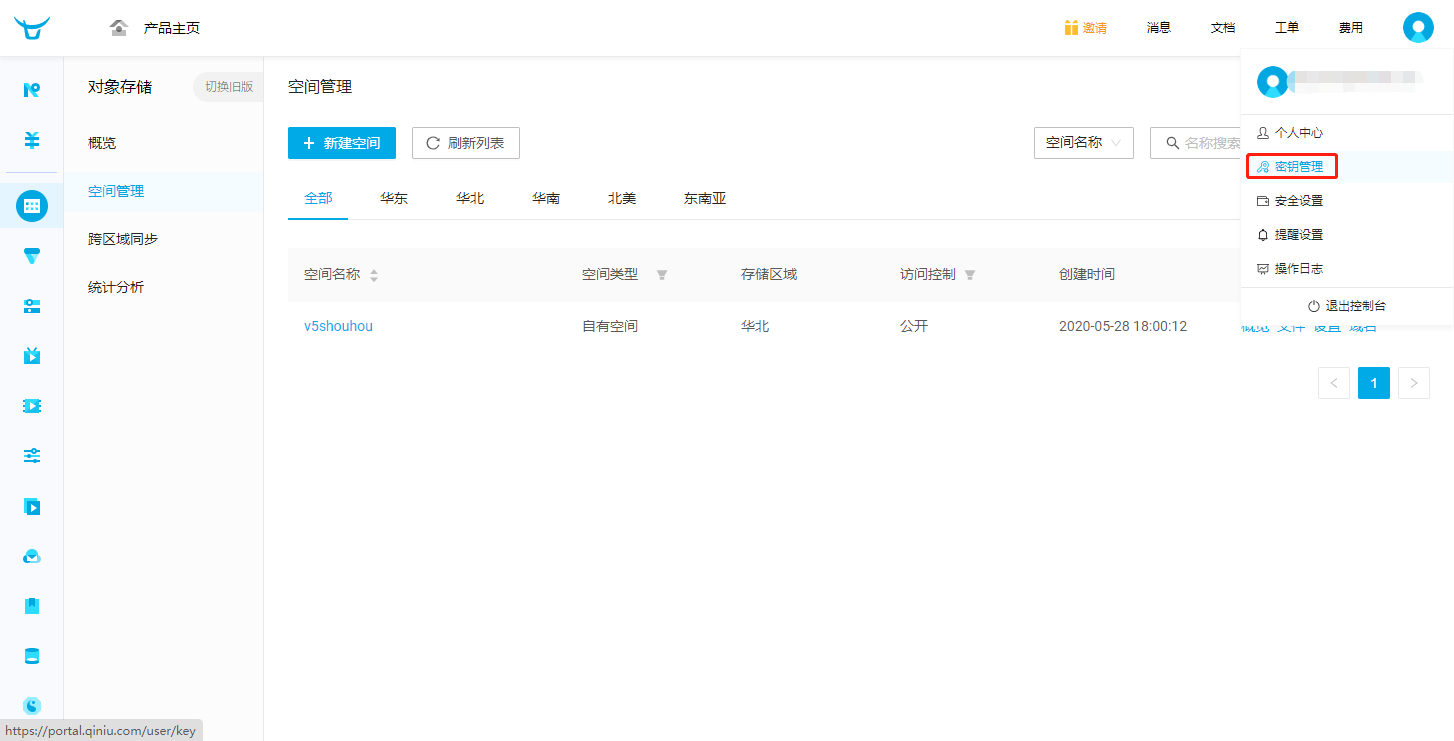Open the v5shouhou bucket link
The image size is (1454, 741).
pos(338,326)
